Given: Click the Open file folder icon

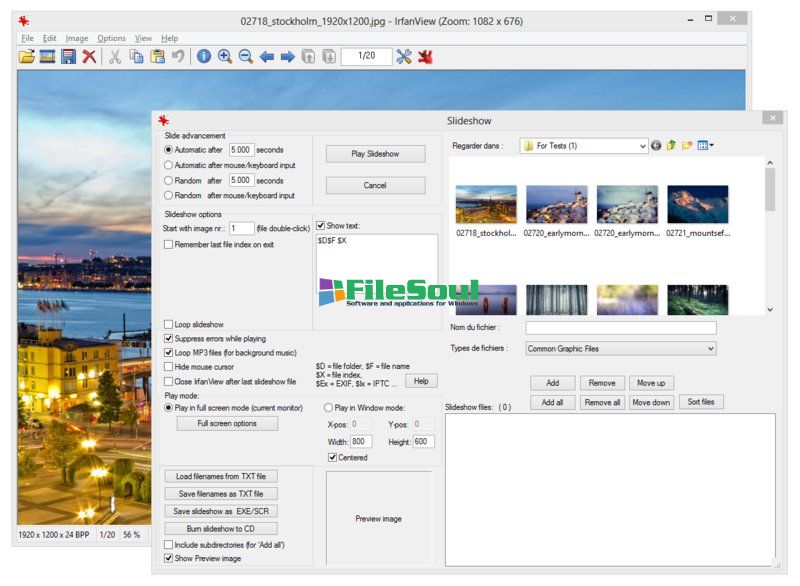Looking at the screenshot, I should [26, 57].
